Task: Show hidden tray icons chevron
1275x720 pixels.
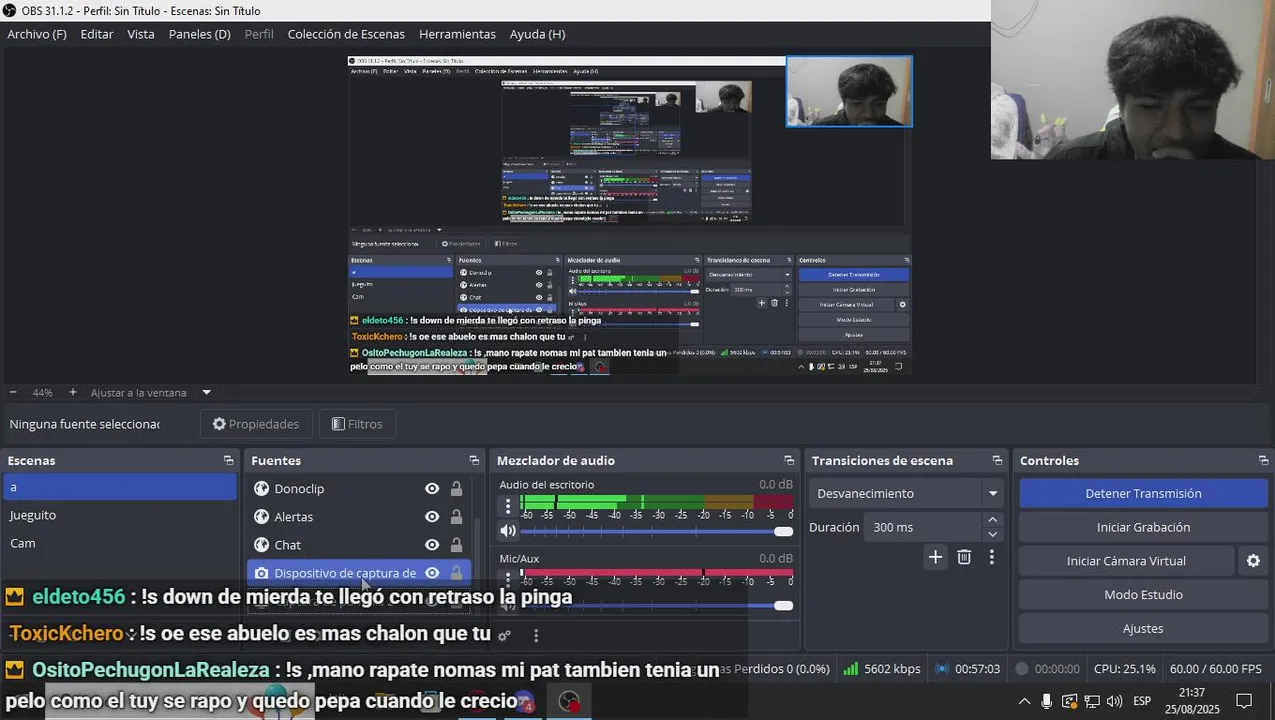Action: coord(1024,701)
